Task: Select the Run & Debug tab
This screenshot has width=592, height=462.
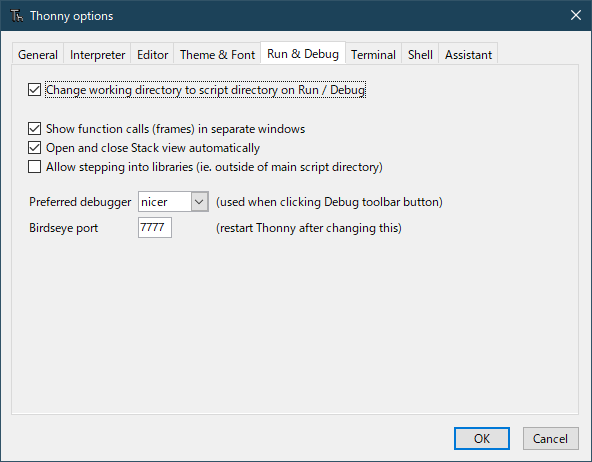Action: click(303, 54)
